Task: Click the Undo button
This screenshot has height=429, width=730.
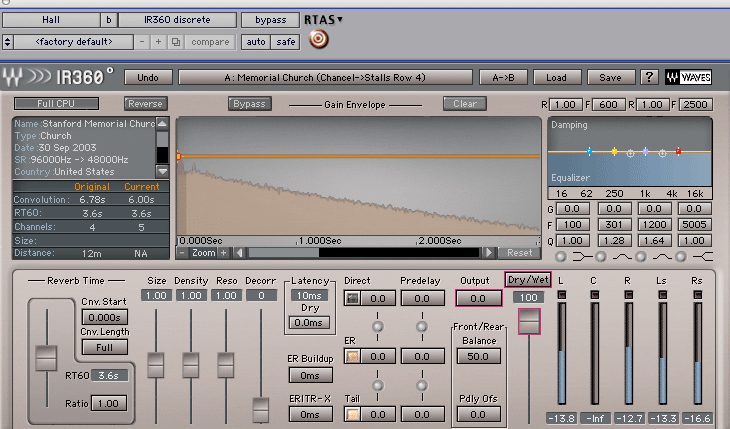Action: tap(147, 77)
